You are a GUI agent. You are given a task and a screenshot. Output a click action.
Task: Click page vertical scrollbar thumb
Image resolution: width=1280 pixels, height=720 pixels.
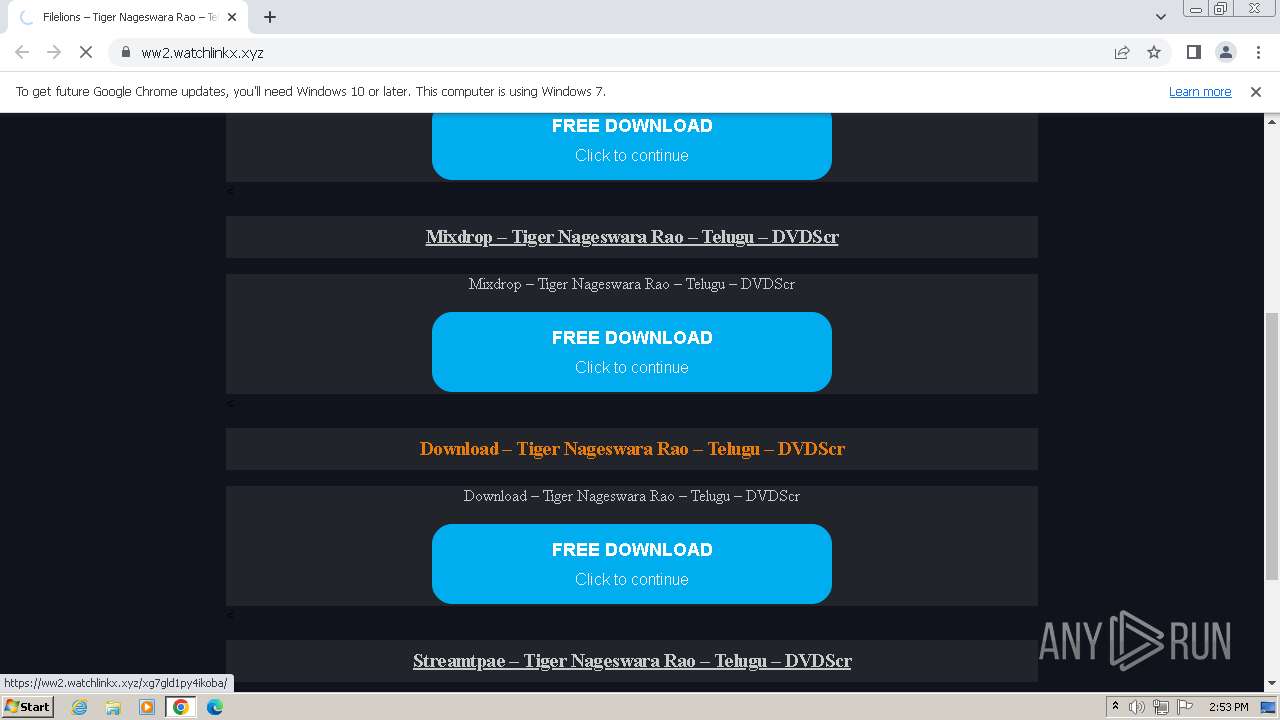coord(1272,446)
